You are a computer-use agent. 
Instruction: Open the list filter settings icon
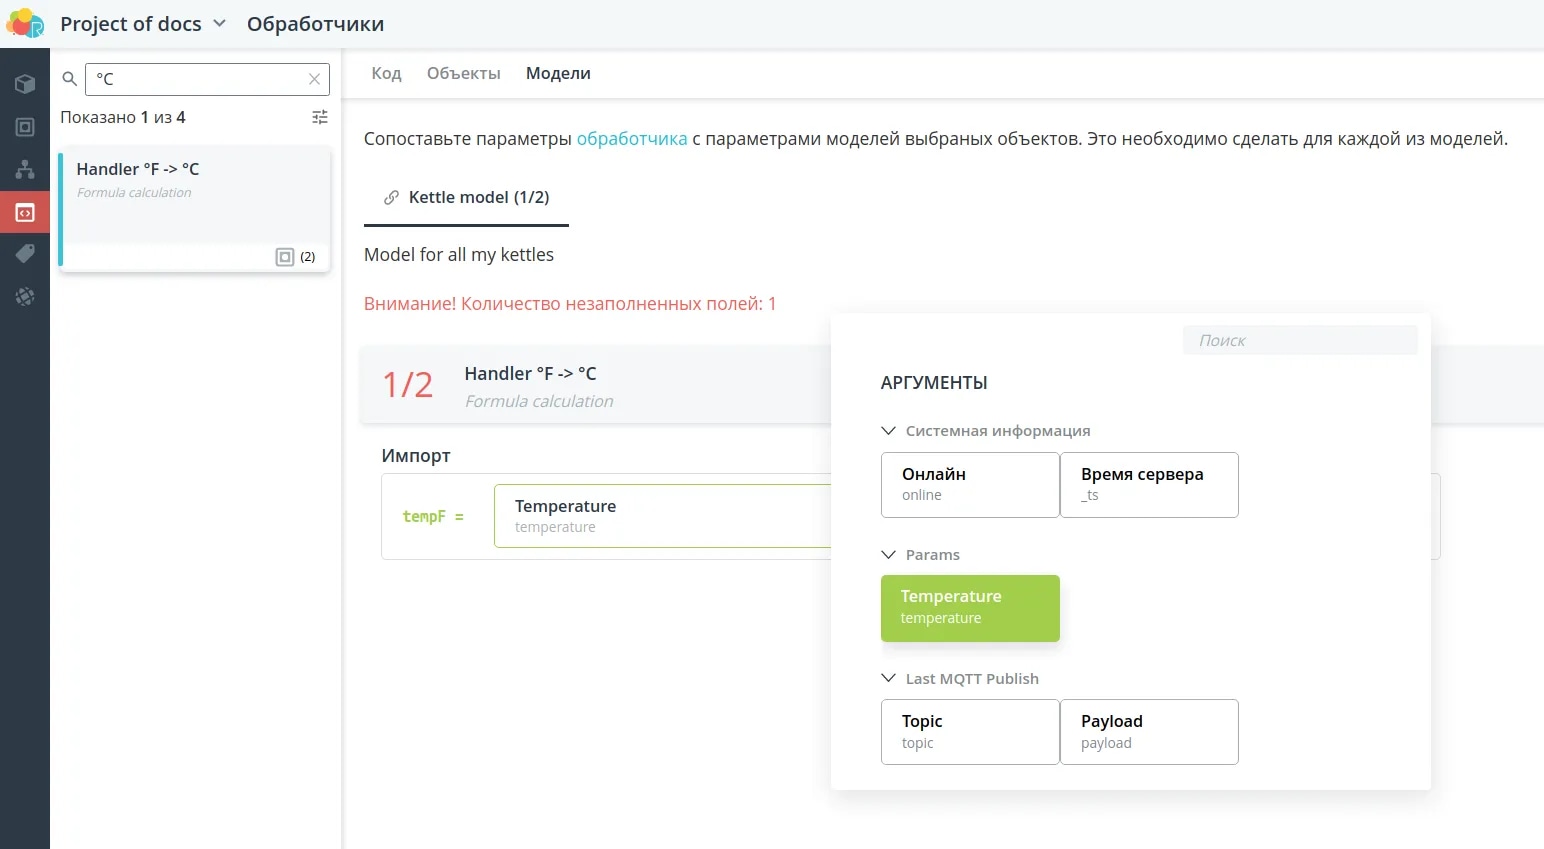[320, 117]
